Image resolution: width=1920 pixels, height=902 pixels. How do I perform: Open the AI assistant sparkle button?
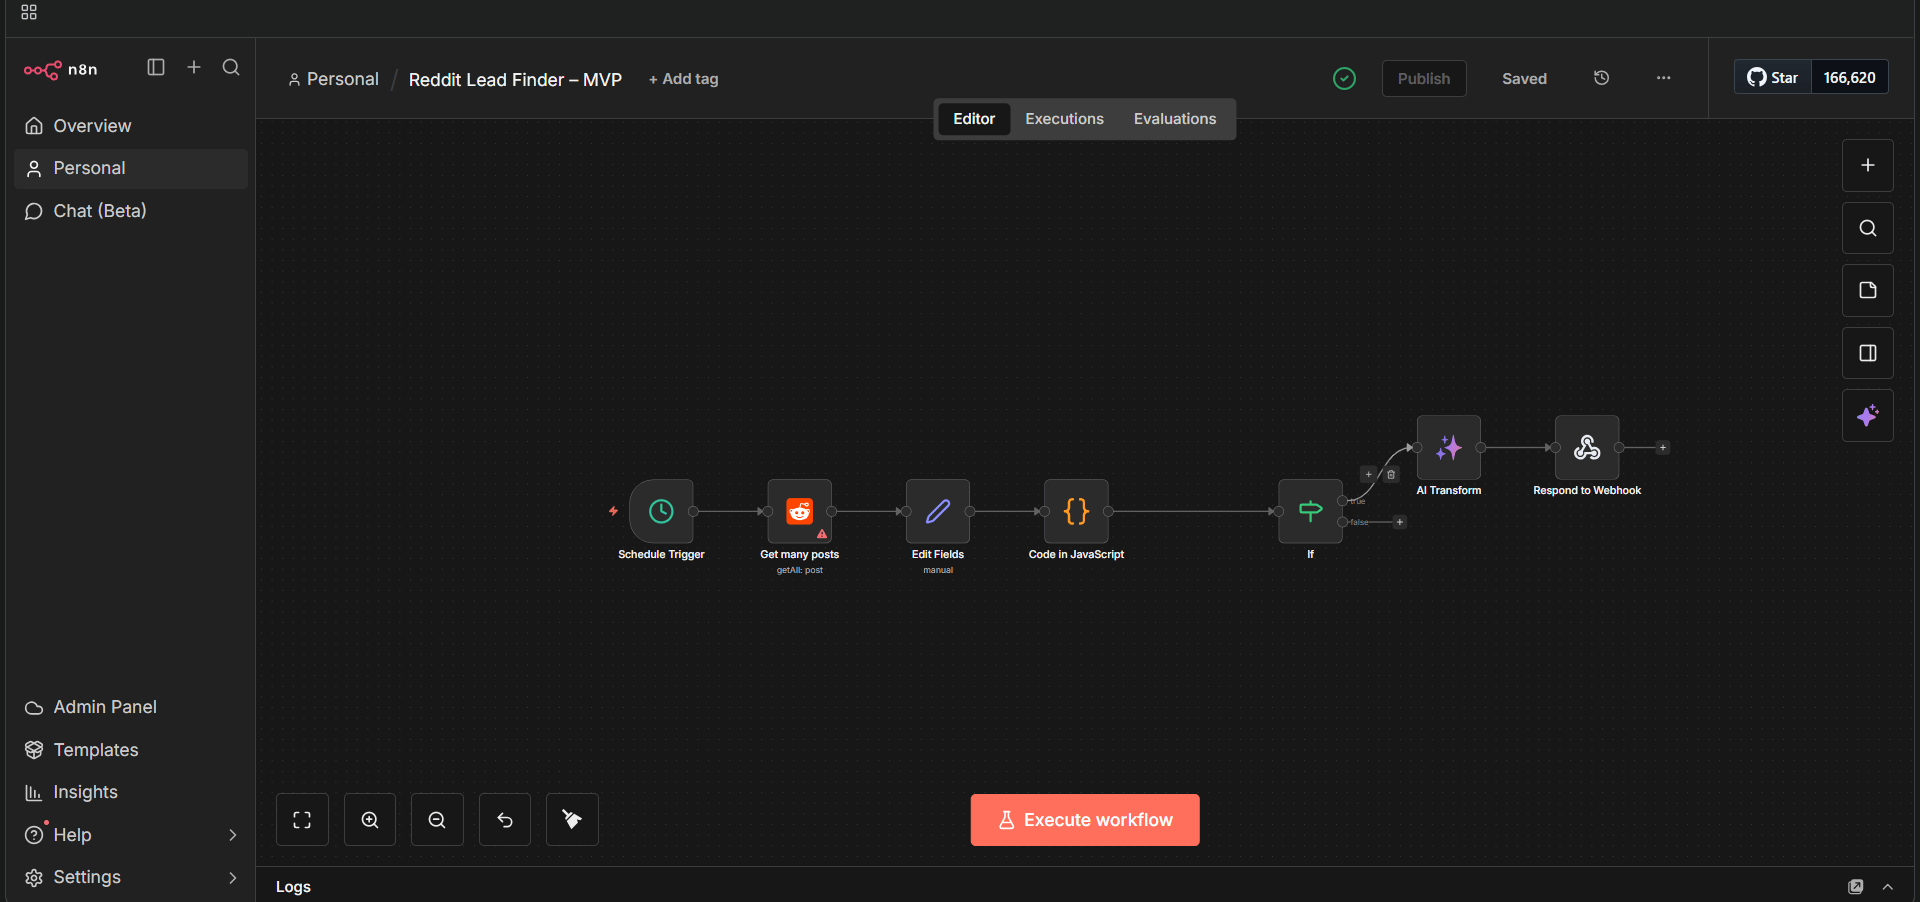tap(1867, 415)
